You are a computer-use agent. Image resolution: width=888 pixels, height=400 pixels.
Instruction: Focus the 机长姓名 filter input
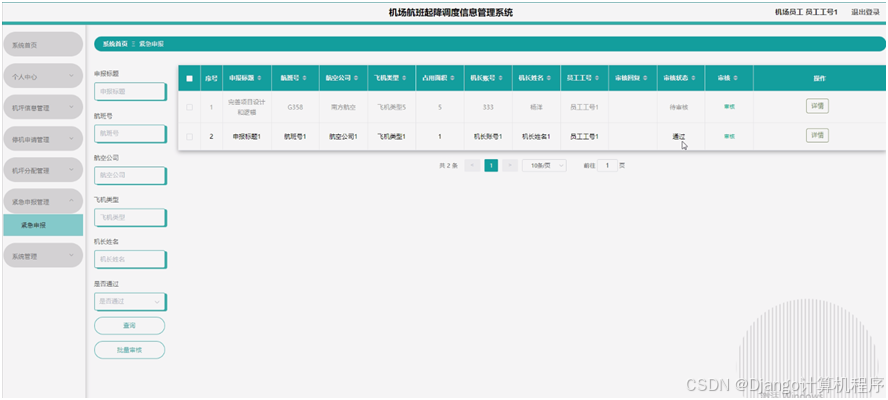coord(130,259)
